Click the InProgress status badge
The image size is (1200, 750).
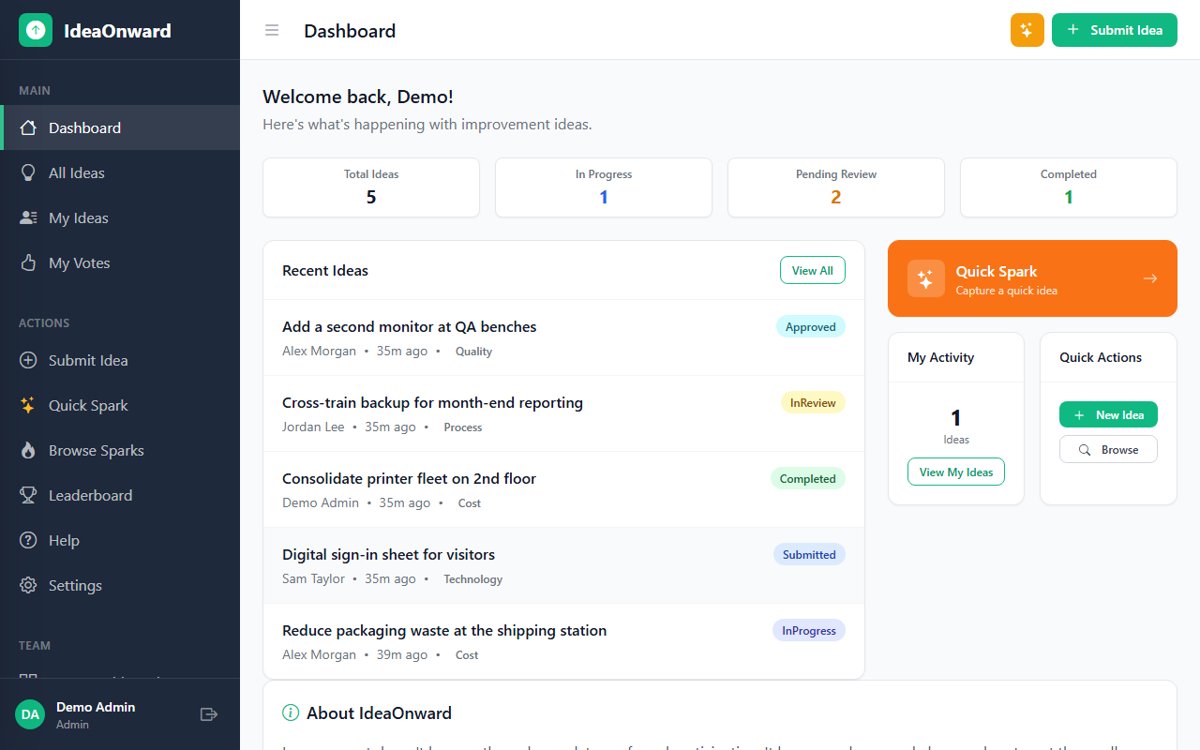[809, 631]
